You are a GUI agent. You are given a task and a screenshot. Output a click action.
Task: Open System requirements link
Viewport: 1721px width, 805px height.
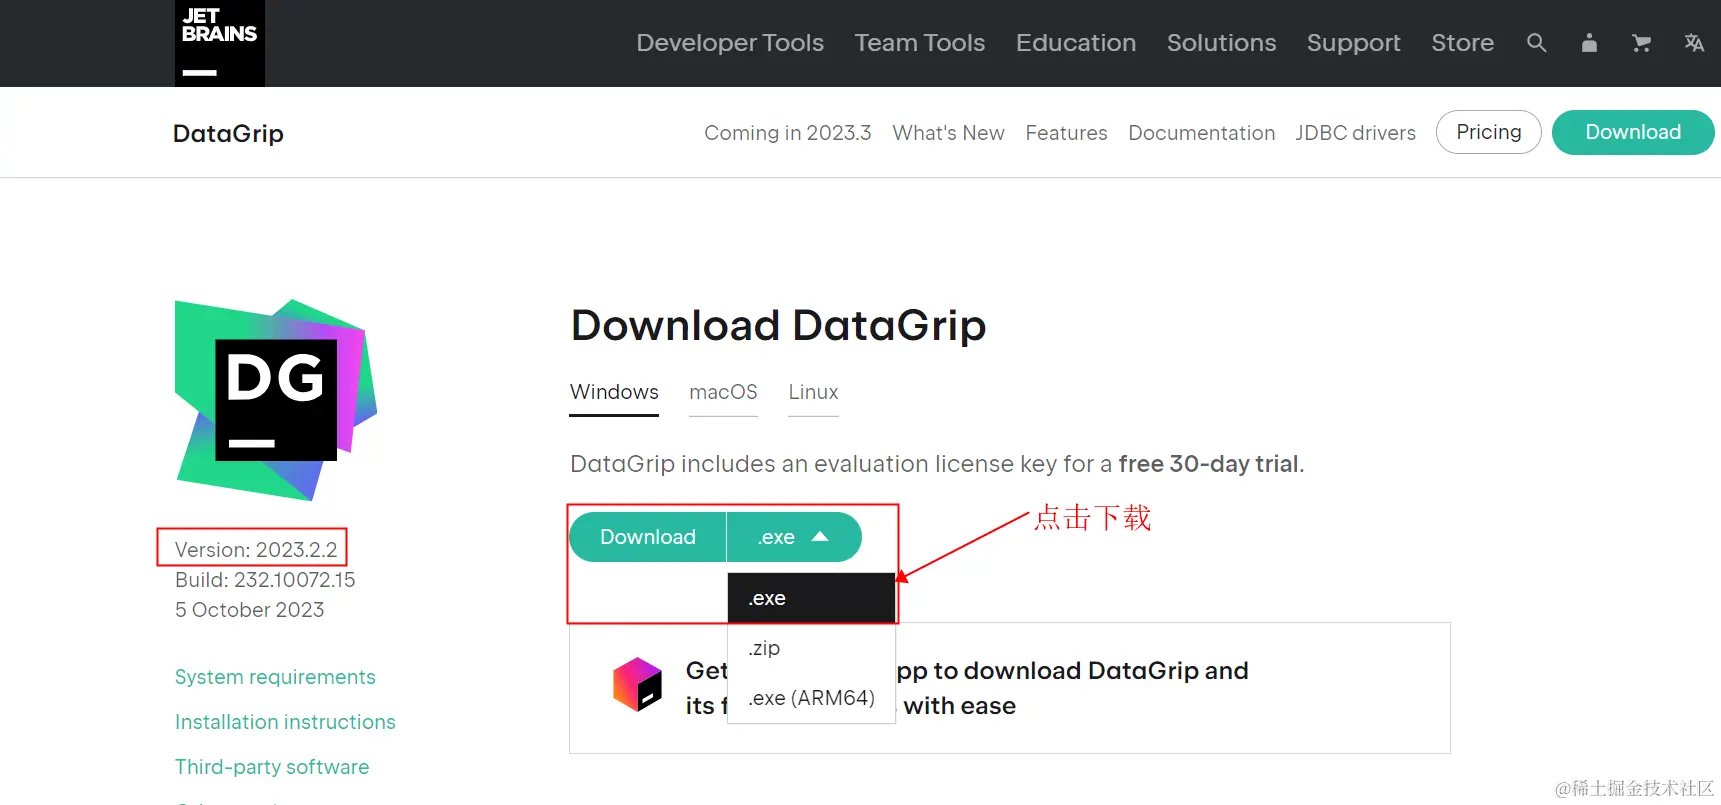275,677
